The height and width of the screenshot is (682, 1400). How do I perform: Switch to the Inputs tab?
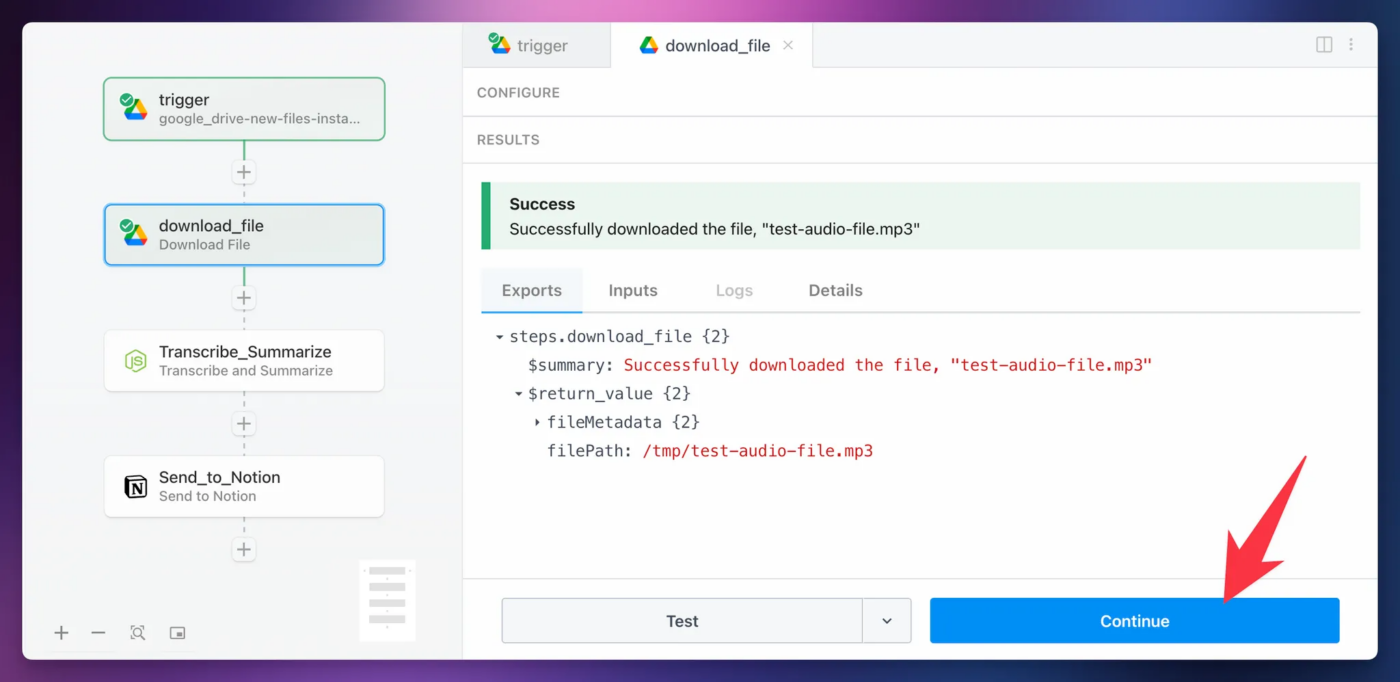[633, 290]
